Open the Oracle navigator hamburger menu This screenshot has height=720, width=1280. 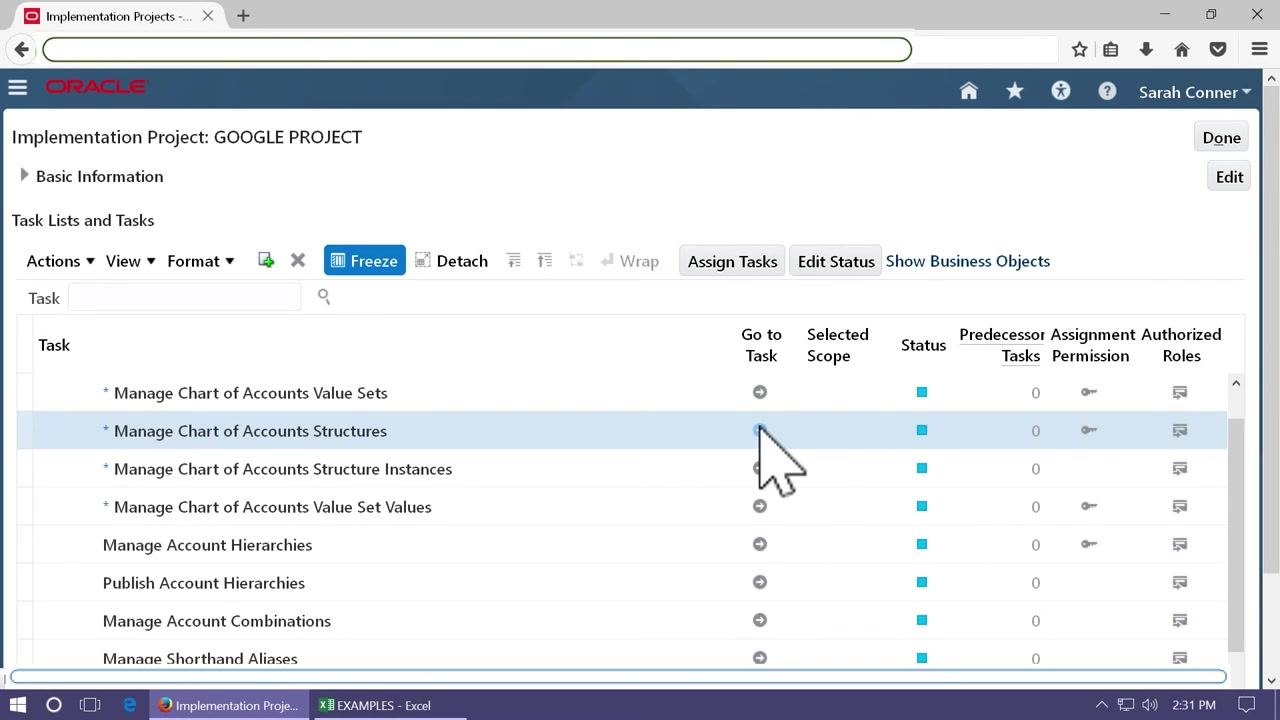pyautogui.click(x=17, y=88)
